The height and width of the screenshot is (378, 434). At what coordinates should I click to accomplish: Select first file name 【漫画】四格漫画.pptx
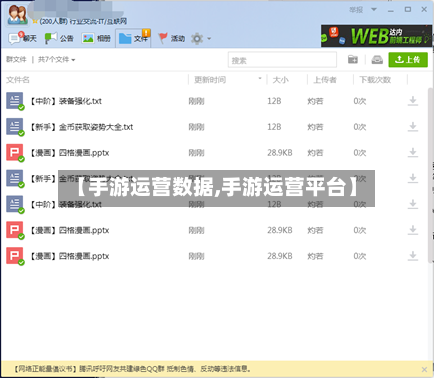(x=69, y=153)
